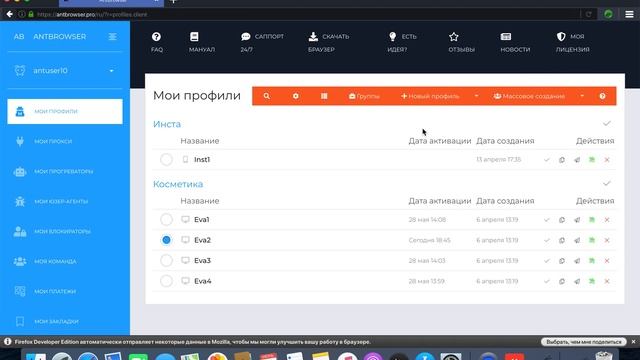Open Мои закладки in sidebar

click(x=65, y=321)
